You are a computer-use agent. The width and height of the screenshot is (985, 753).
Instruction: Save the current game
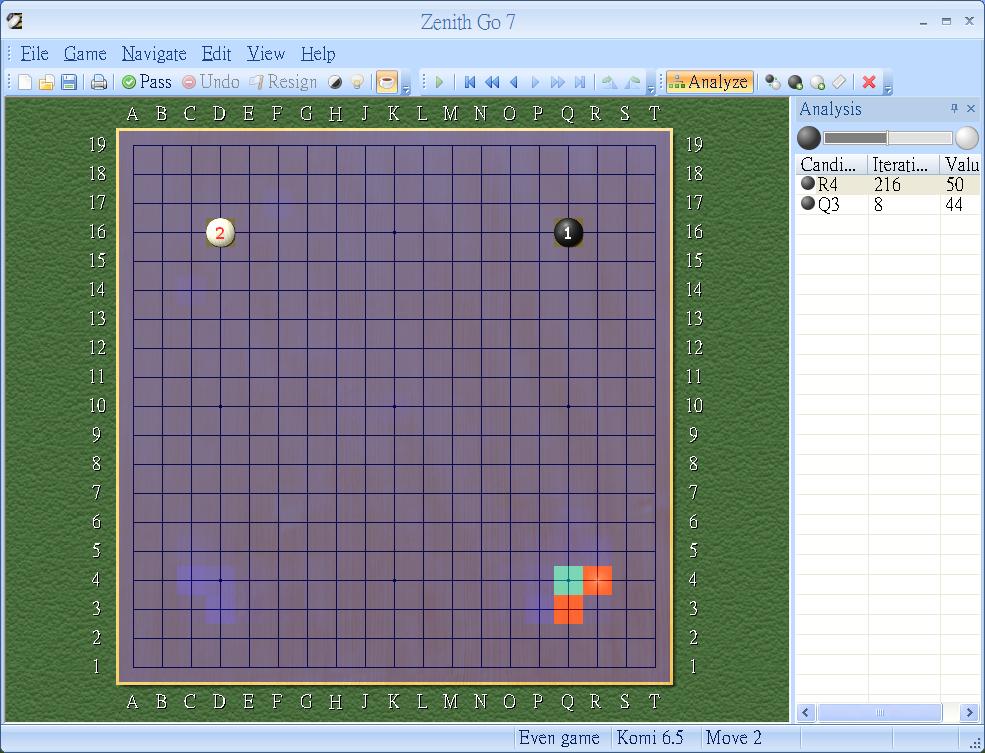click(x=68, y=82)
